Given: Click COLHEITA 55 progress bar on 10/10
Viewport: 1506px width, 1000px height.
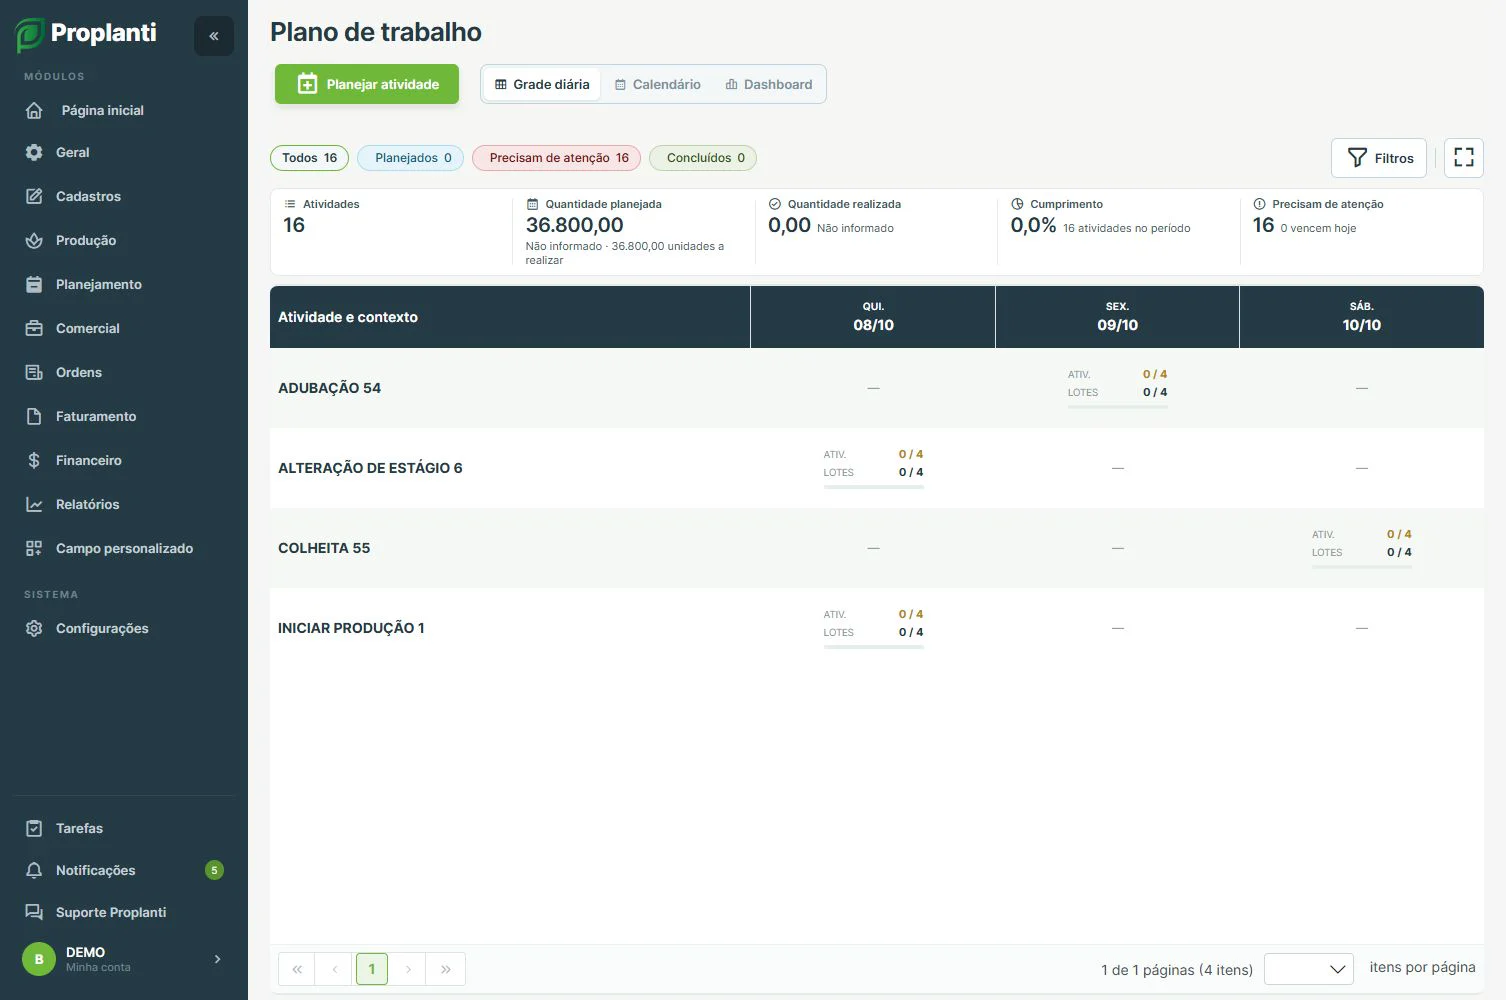Looking at the screenshot, I should pos(1362,567).
